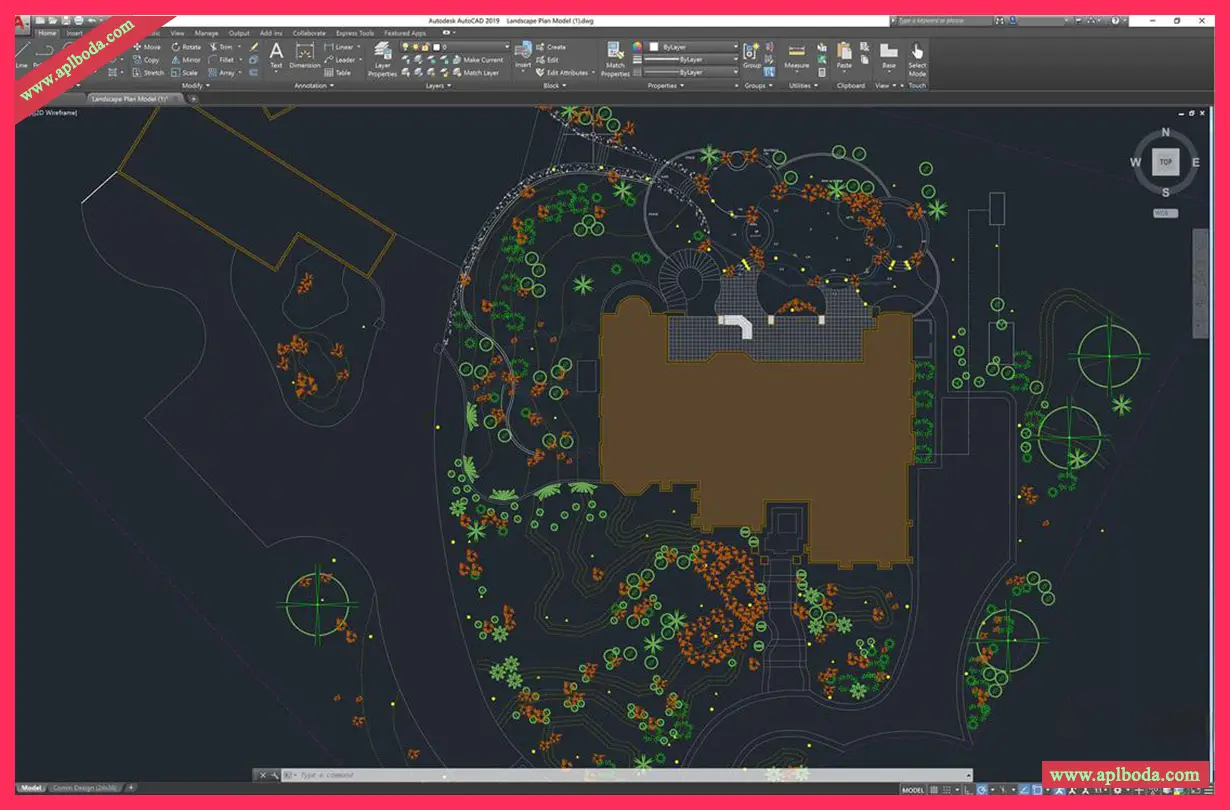Switch to Comm Design layout tab
This screenshot has width=1230, height=810.
coord(85,788)
